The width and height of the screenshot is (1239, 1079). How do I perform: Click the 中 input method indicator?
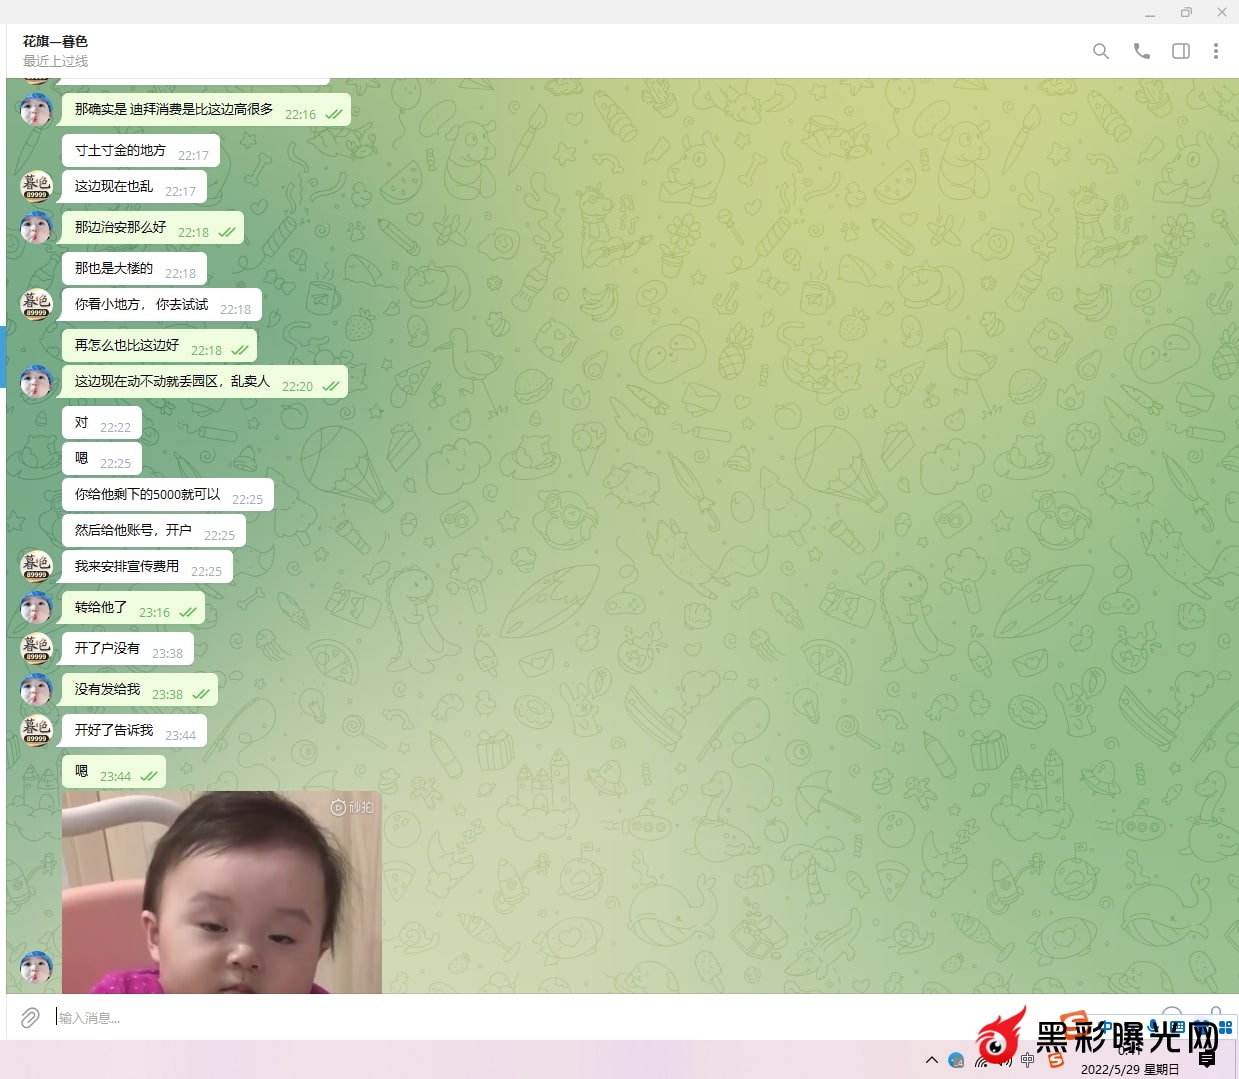tap(1027, 1060)
